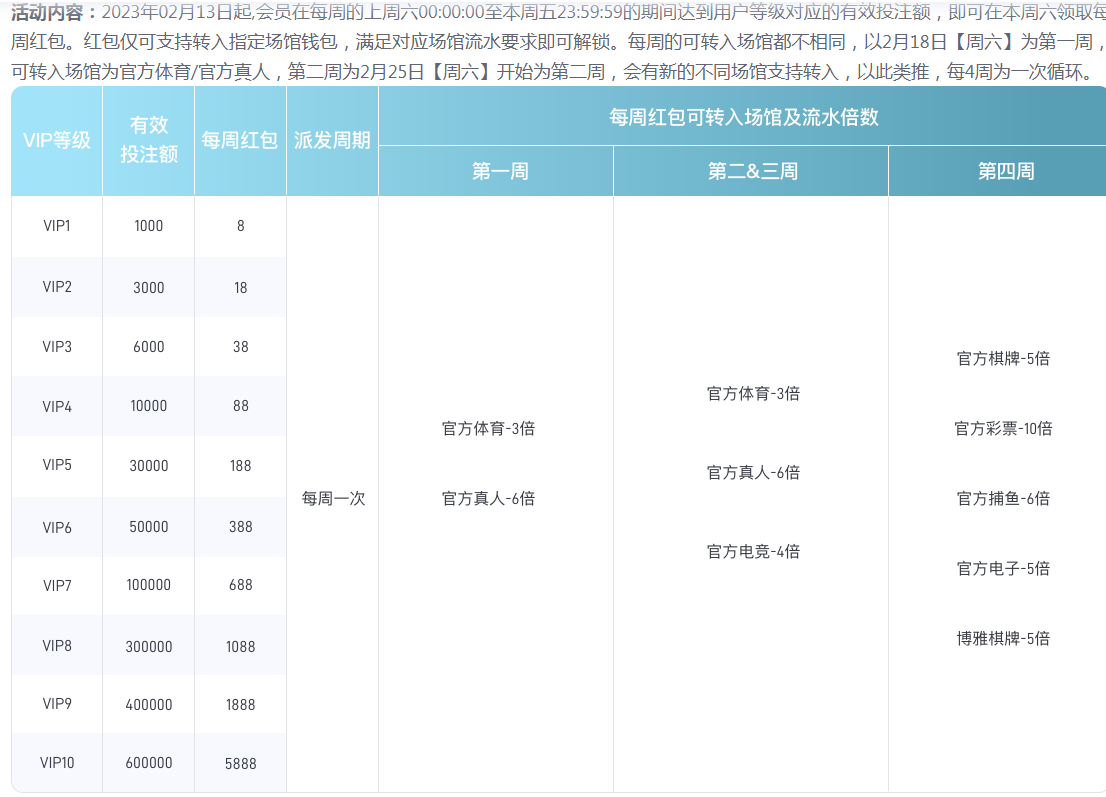The height and width of the screenshot is (797, 1106).
Task: Click the 第四周 sub-header
Action: 996,170
